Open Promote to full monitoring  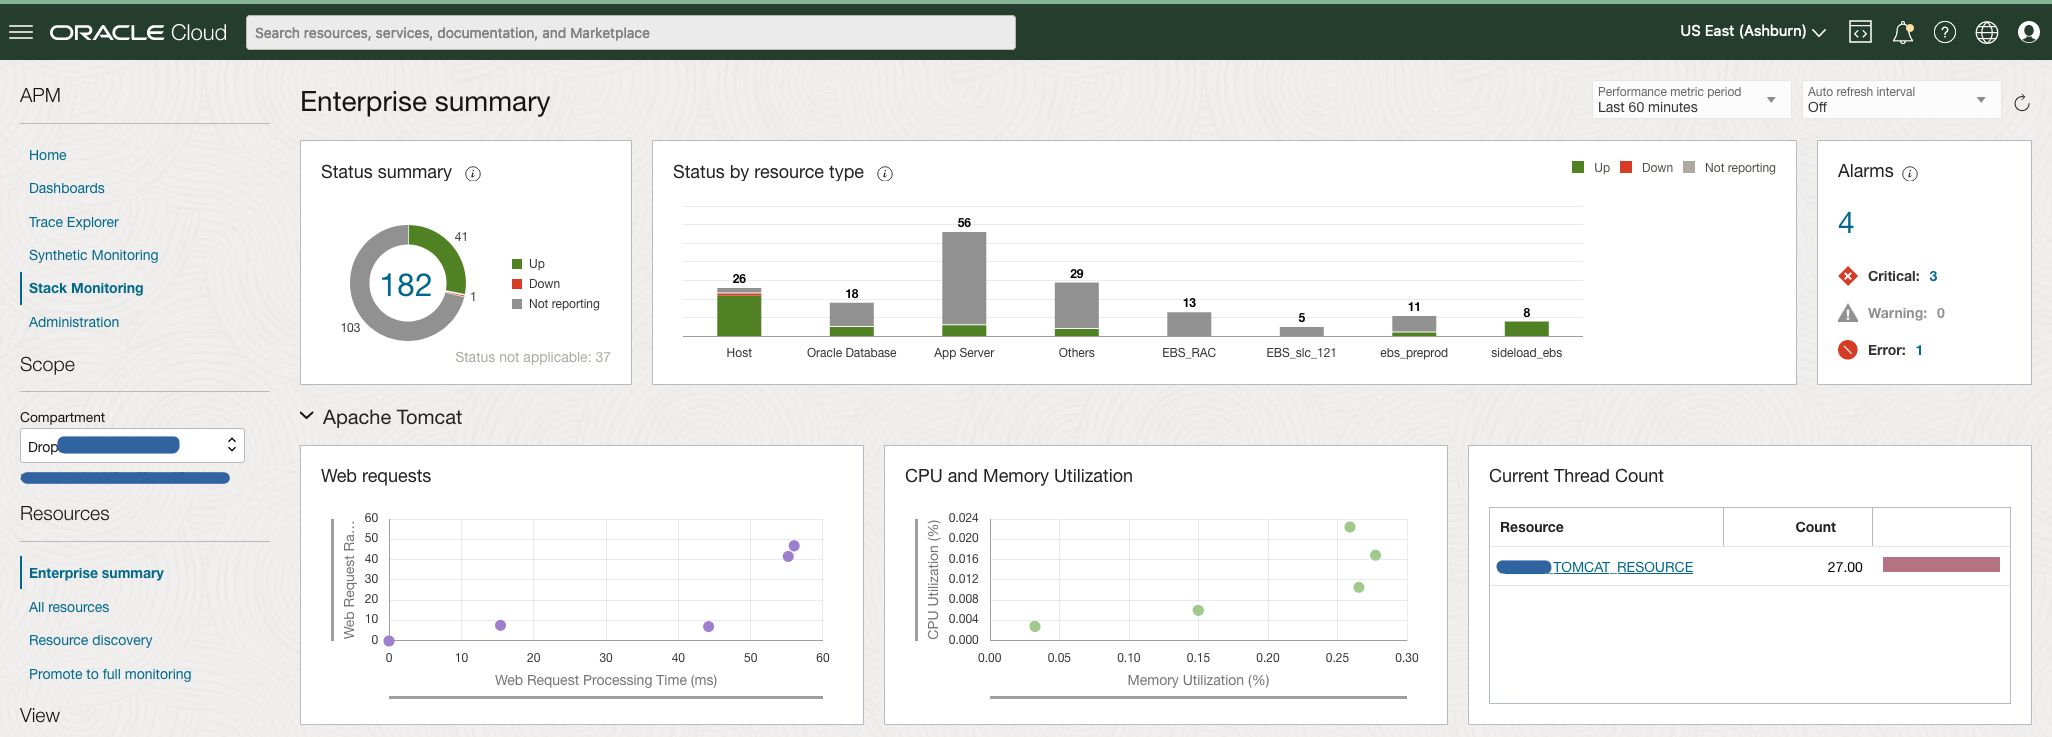point(110,674)
